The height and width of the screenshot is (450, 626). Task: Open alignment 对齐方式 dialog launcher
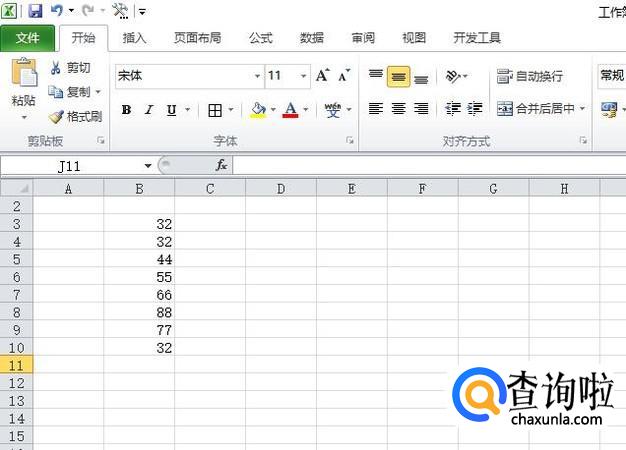pos(583,140)
